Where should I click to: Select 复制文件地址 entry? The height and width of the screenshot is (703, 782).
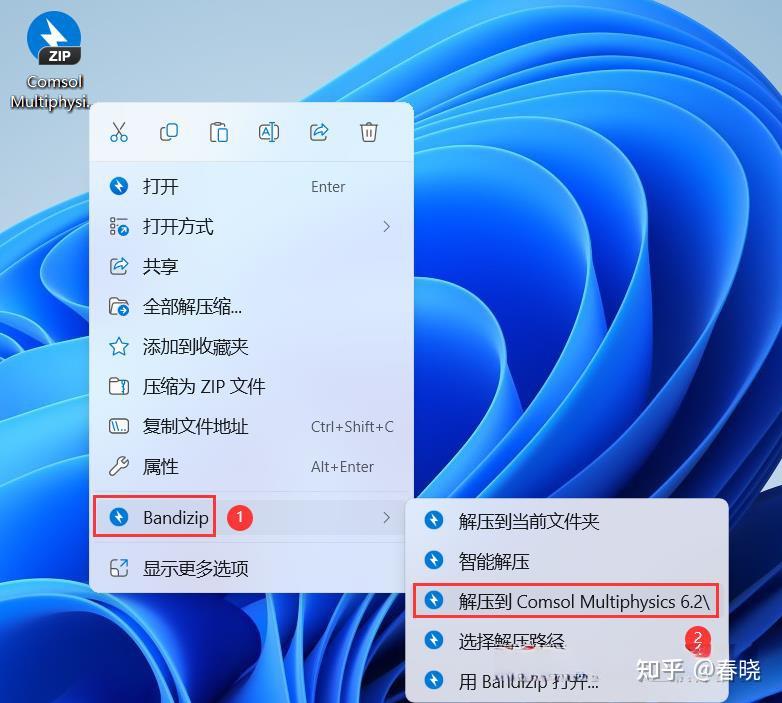coord(251,426)
